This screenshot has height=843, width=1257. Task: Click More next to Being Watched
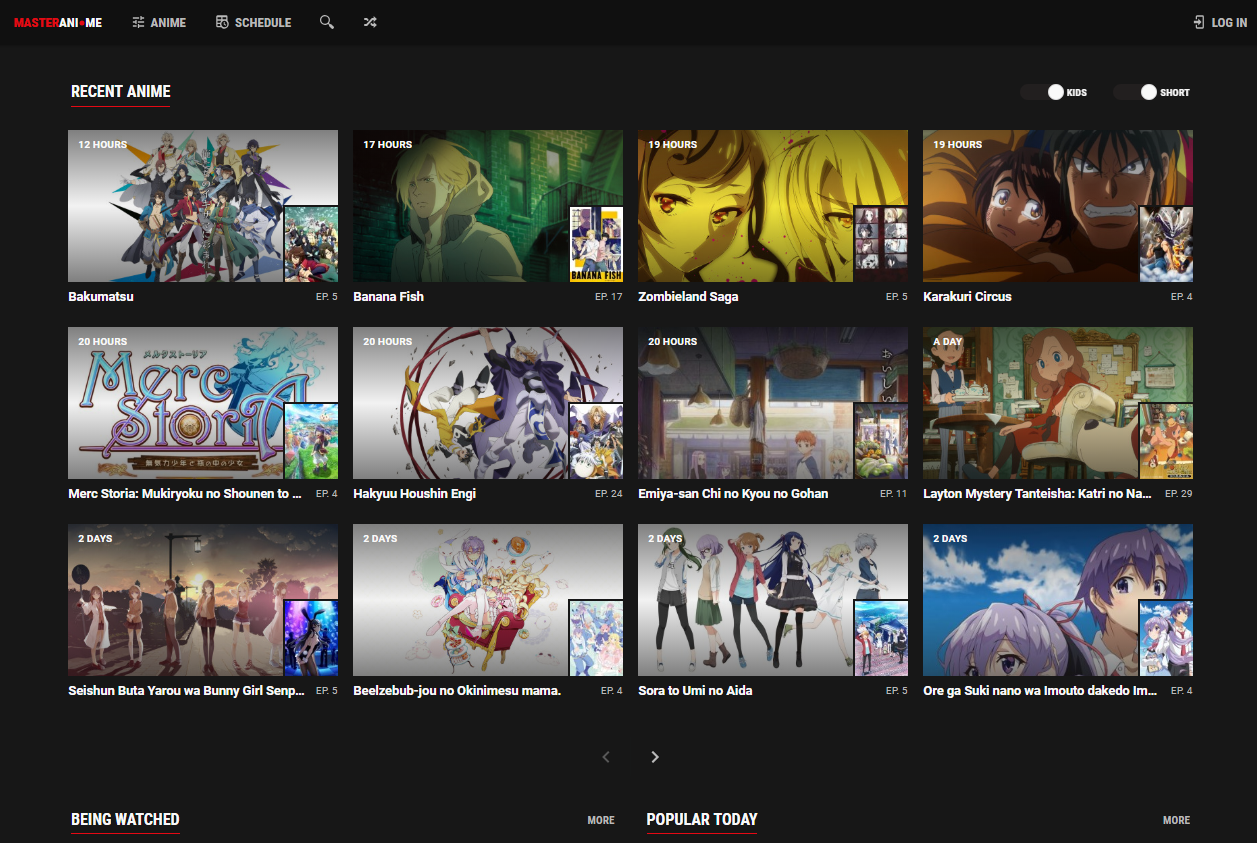(601, 820)
